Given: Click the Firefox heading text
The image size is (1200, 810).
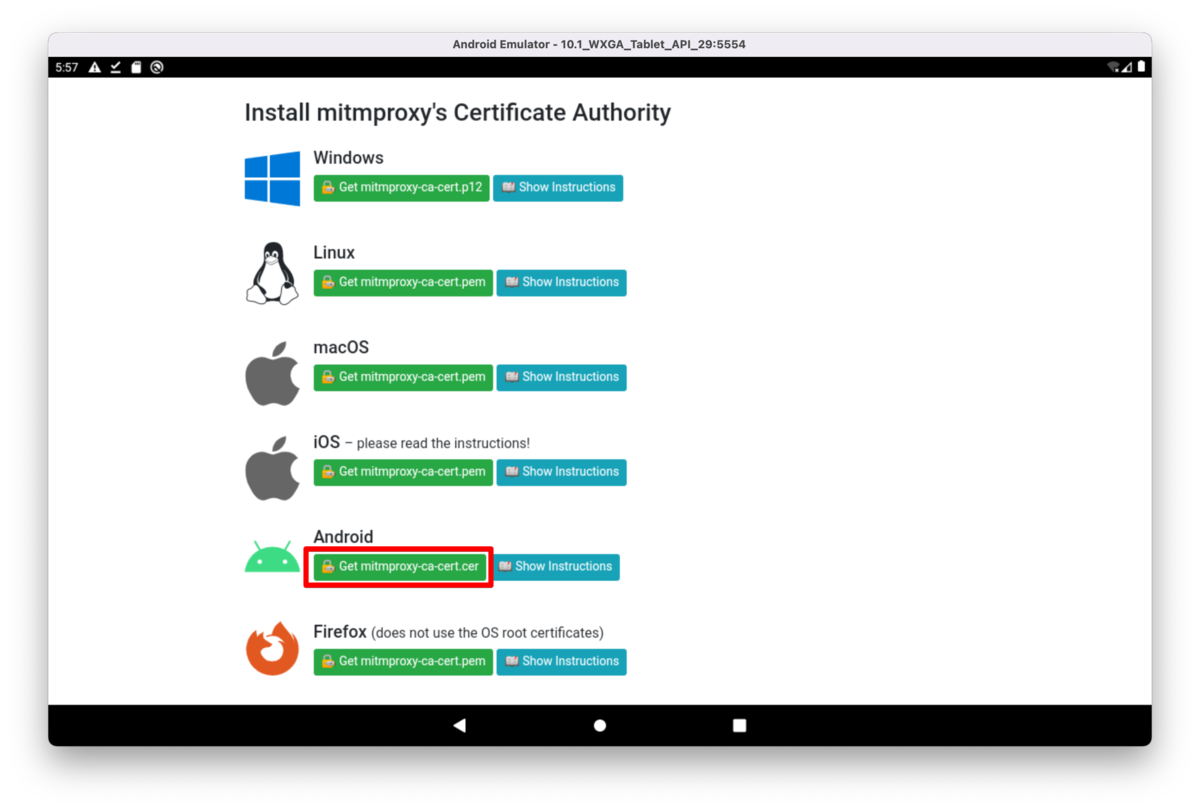Looking at the screenshot, I should tap(340, 632).
